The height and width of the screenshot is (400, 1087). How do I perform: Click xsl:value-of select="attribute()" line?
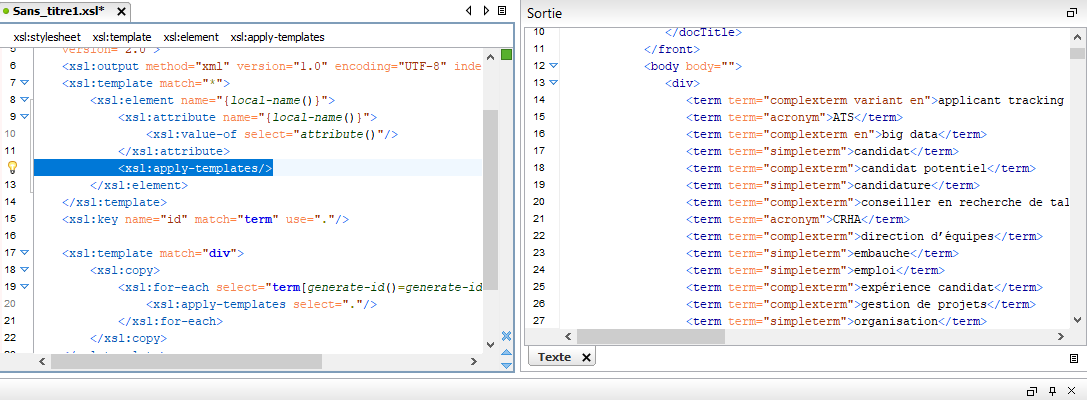(272, 134)
